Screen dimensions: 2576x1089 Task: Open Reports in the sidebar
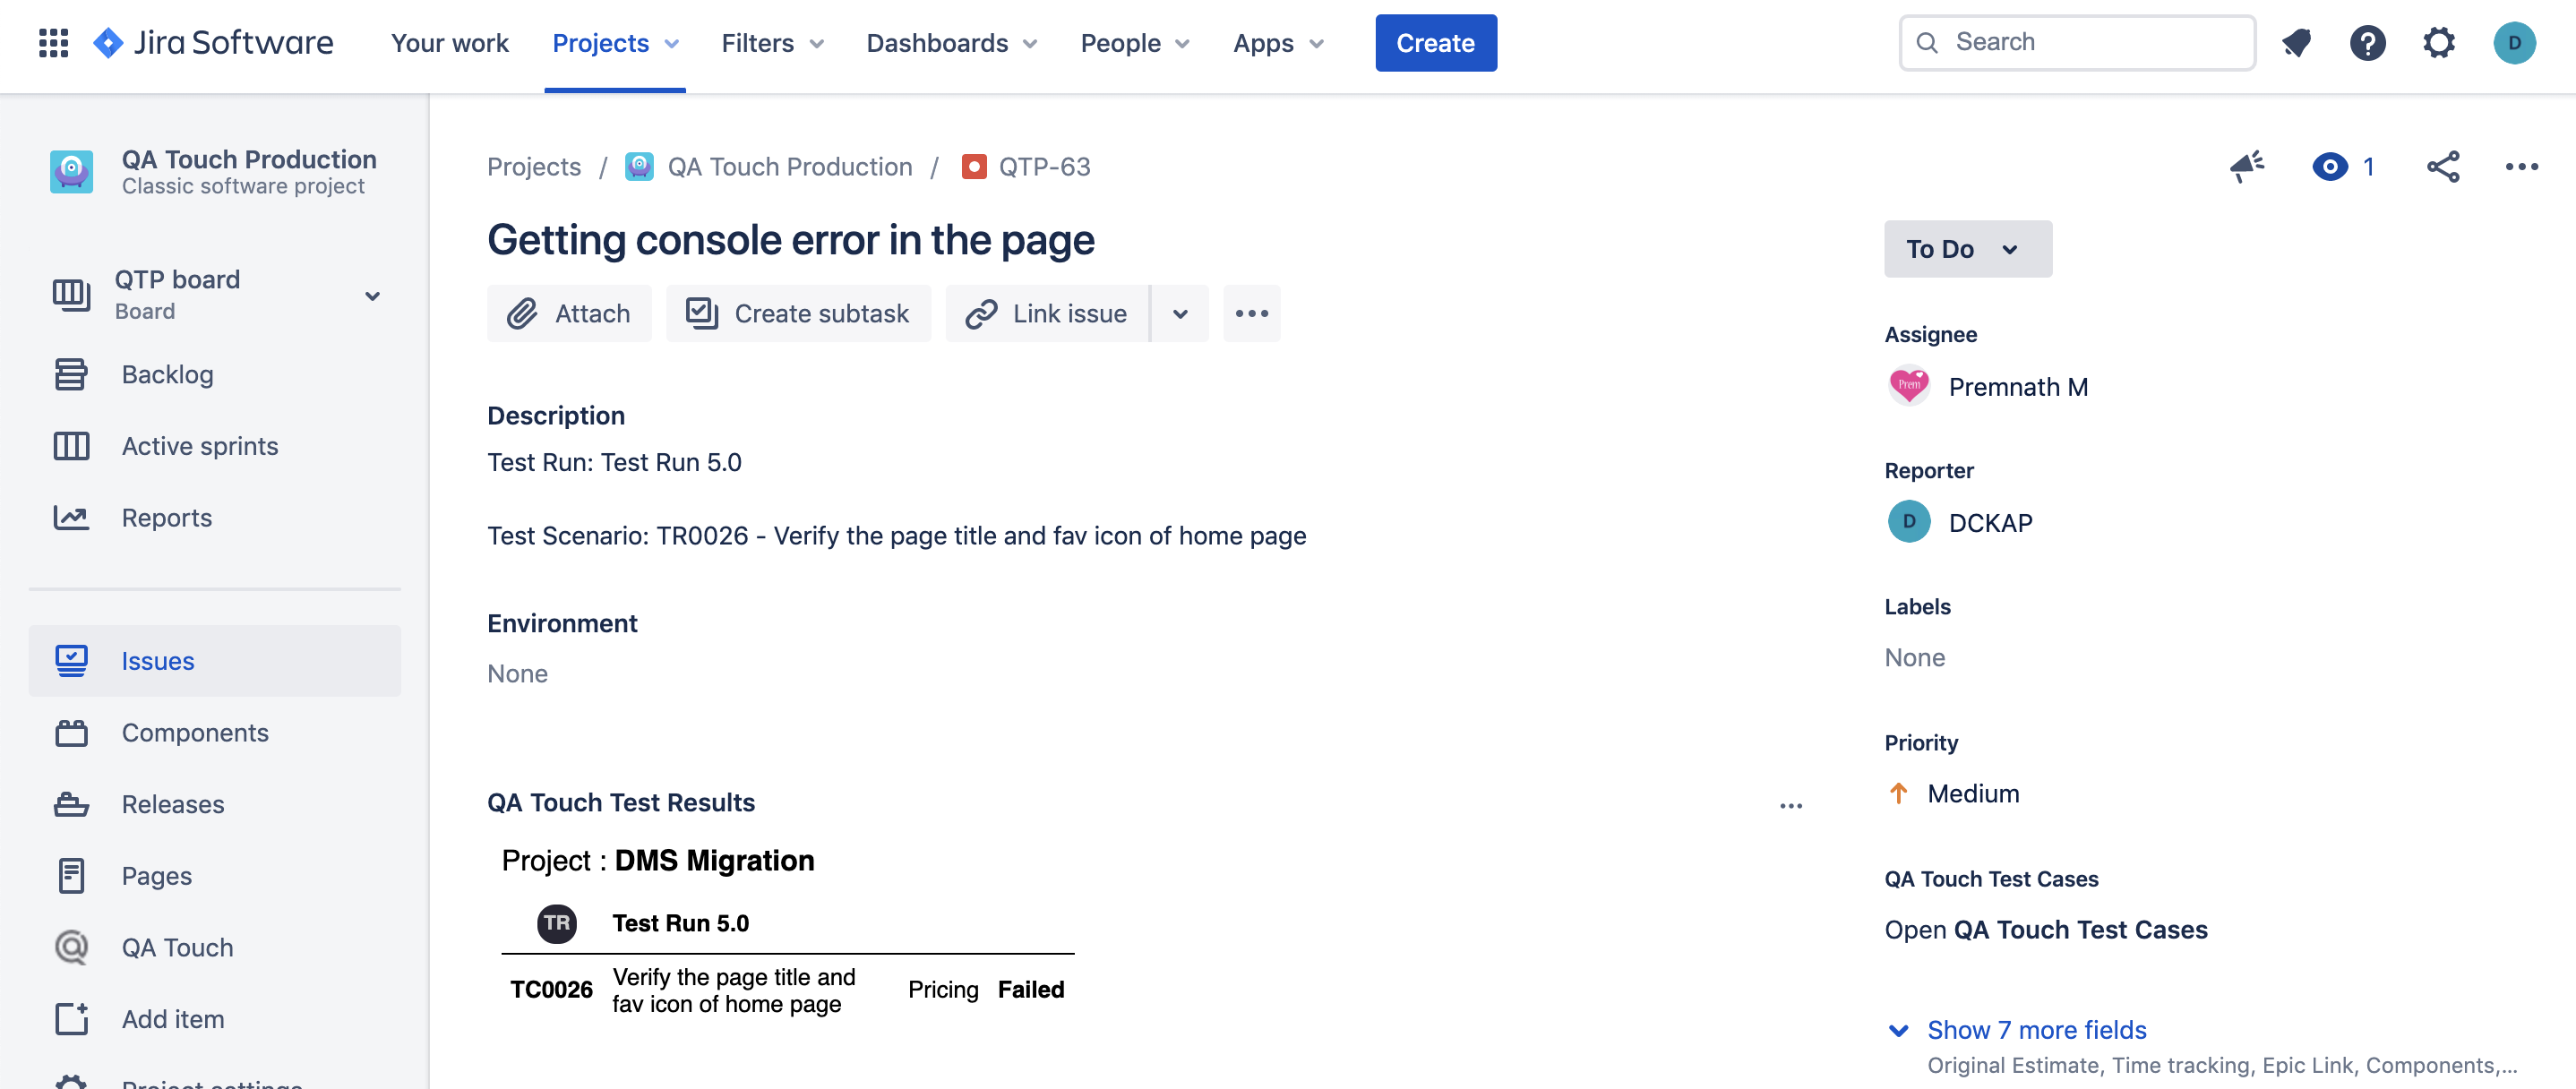click(215, 517)
